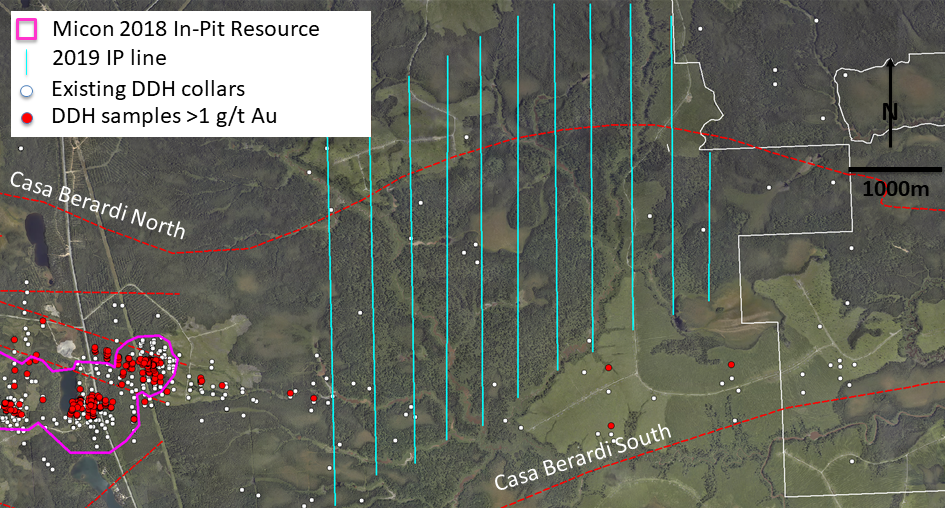Select 'DDH samples >1 g/t Au' legend text
Screen dimensions: 945x508
pyautogui.click(x=165, y=116)
